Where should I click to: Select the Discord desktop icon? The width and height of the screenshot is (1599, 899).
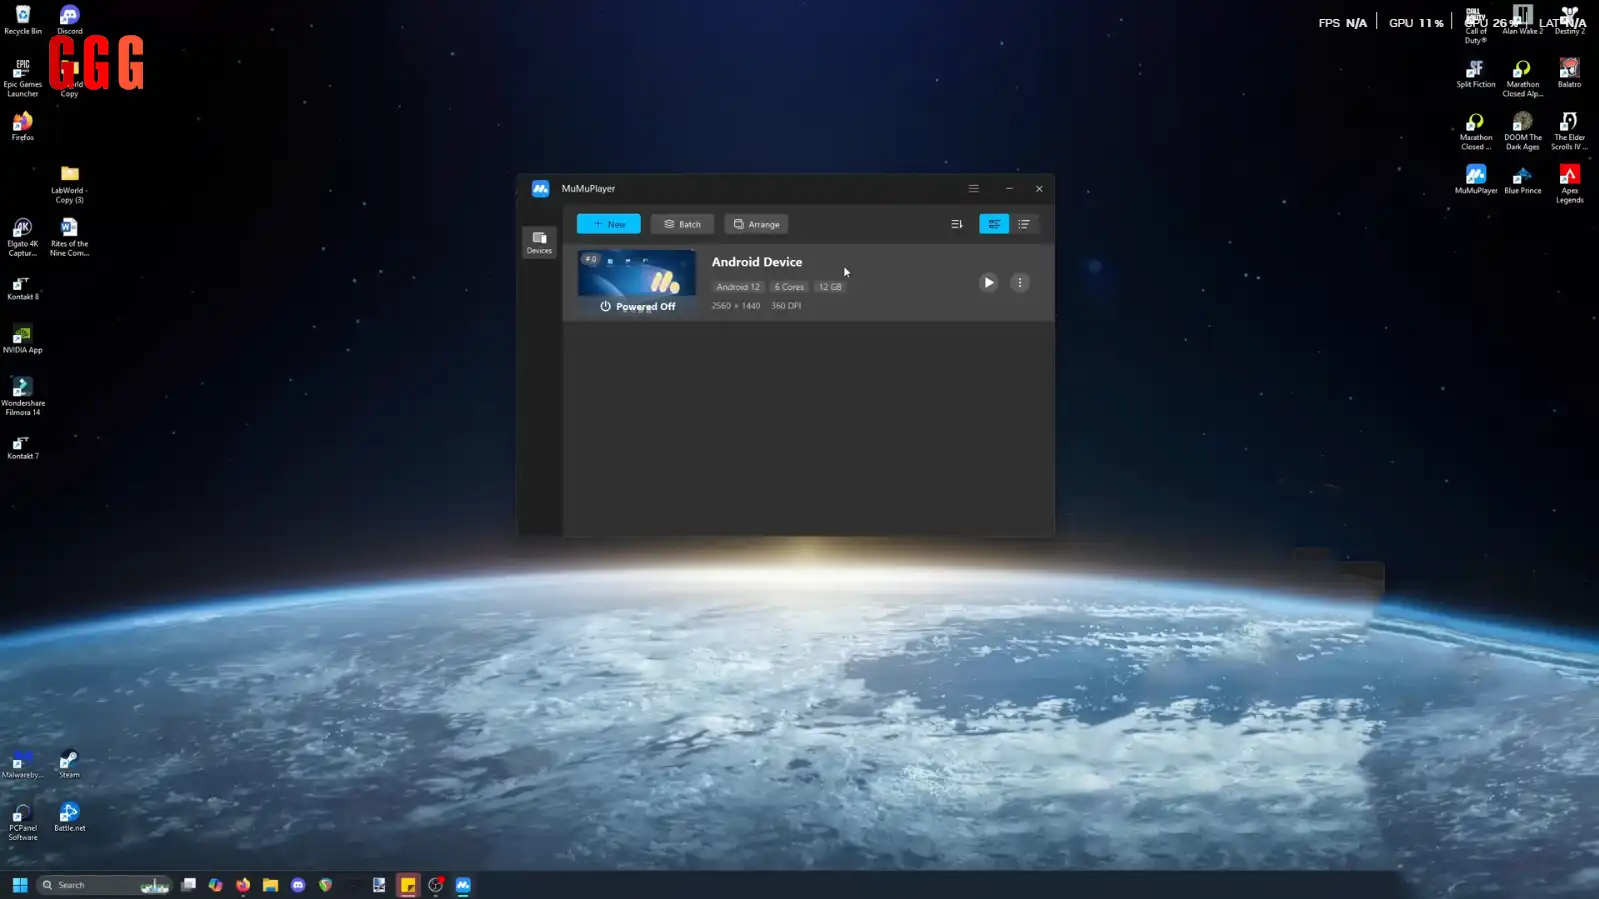[x=70, y=19]
